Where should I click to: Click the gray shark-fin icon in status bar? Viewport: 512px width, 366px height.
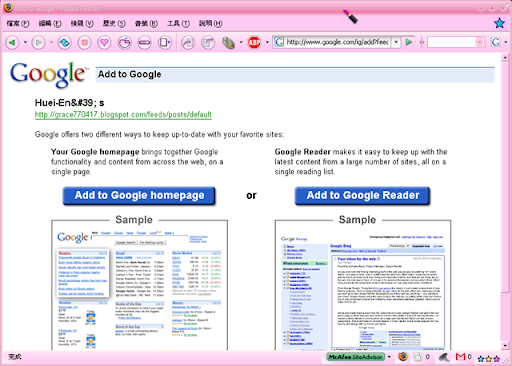[x=444, y=357]
